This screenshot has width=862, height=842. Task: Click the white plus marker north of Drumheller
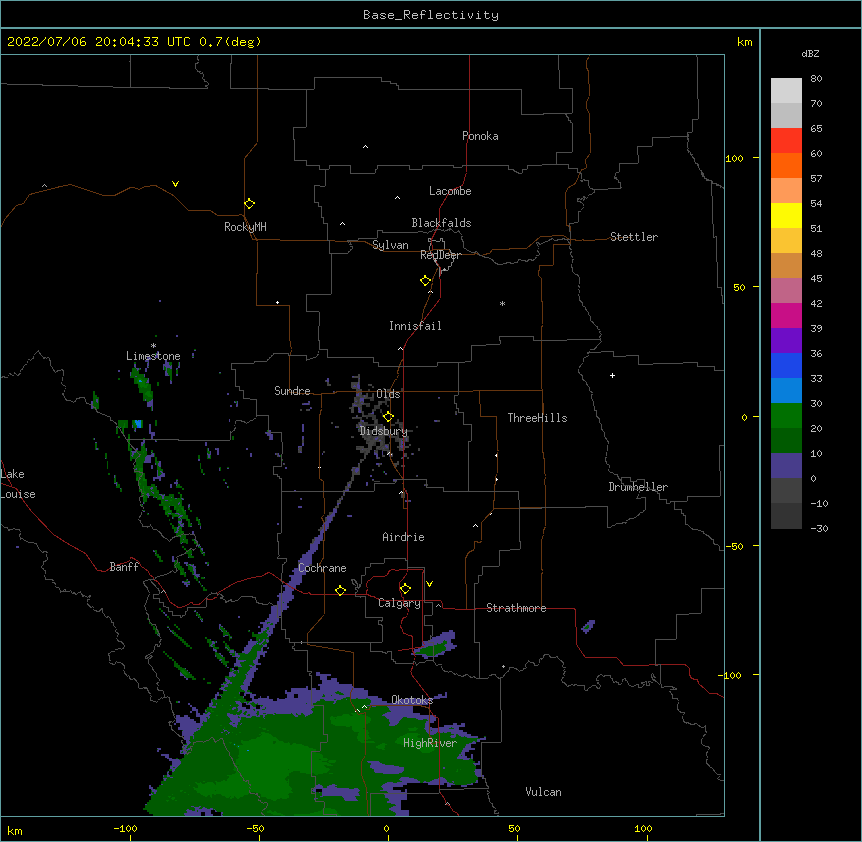[612, 375]
